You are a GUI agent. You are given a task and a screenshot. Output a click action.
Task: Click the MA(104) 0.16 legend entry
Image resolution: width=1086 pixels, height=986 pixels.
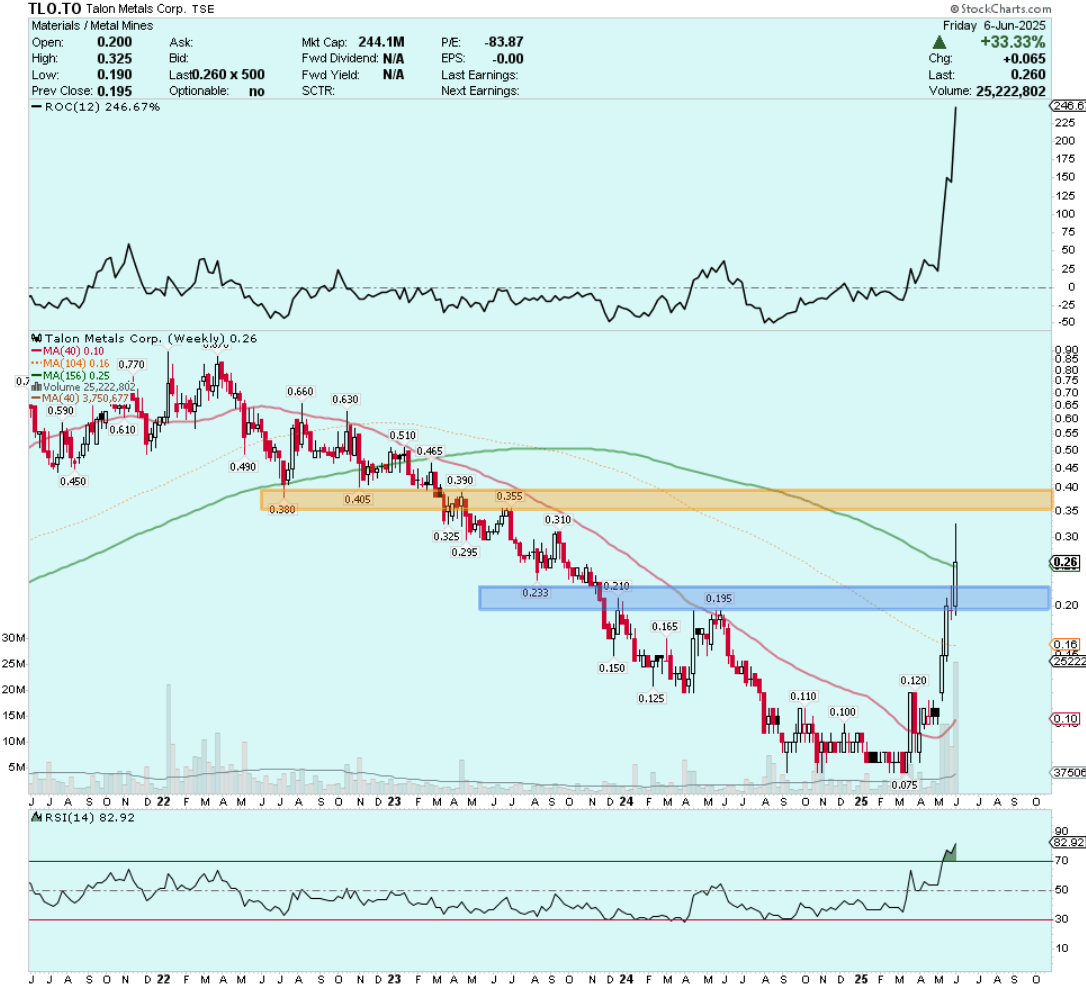(x=76, y=364)
